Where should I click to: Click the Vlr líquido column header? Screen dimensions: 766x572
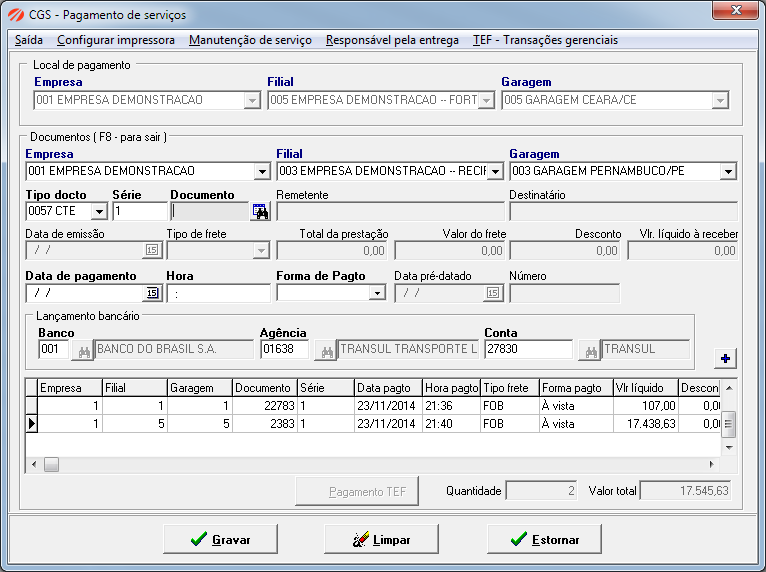[645, 388]
